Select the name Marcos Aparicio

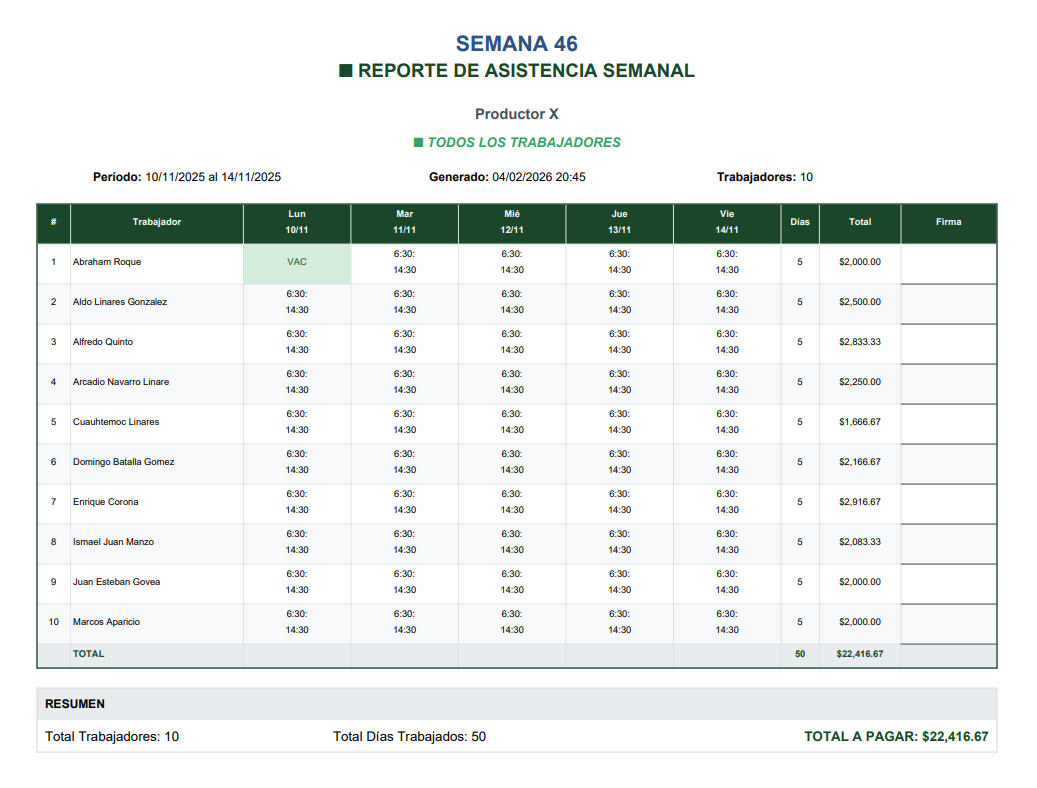106,622
